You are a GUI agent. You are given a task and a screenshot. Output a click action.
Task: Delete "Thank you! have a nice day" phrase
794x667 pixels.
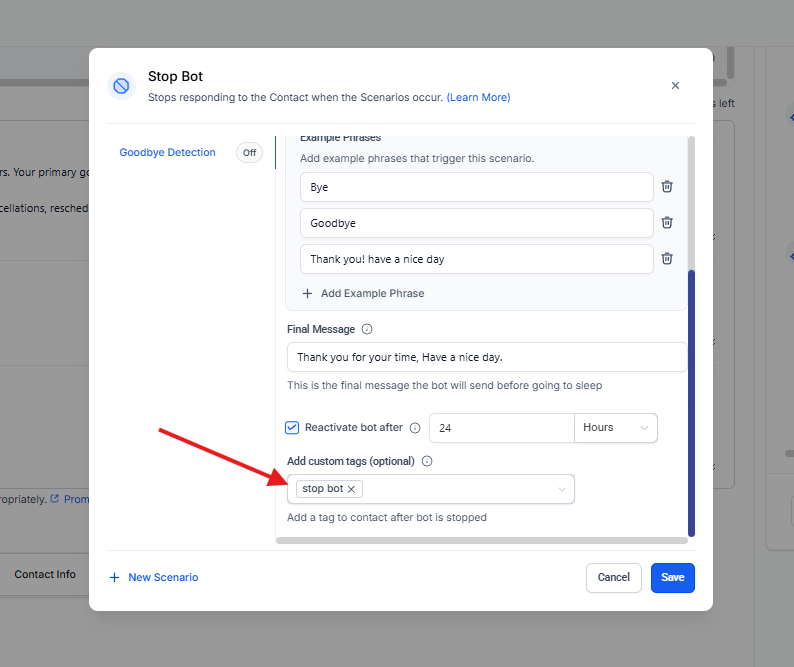(667, 259)
